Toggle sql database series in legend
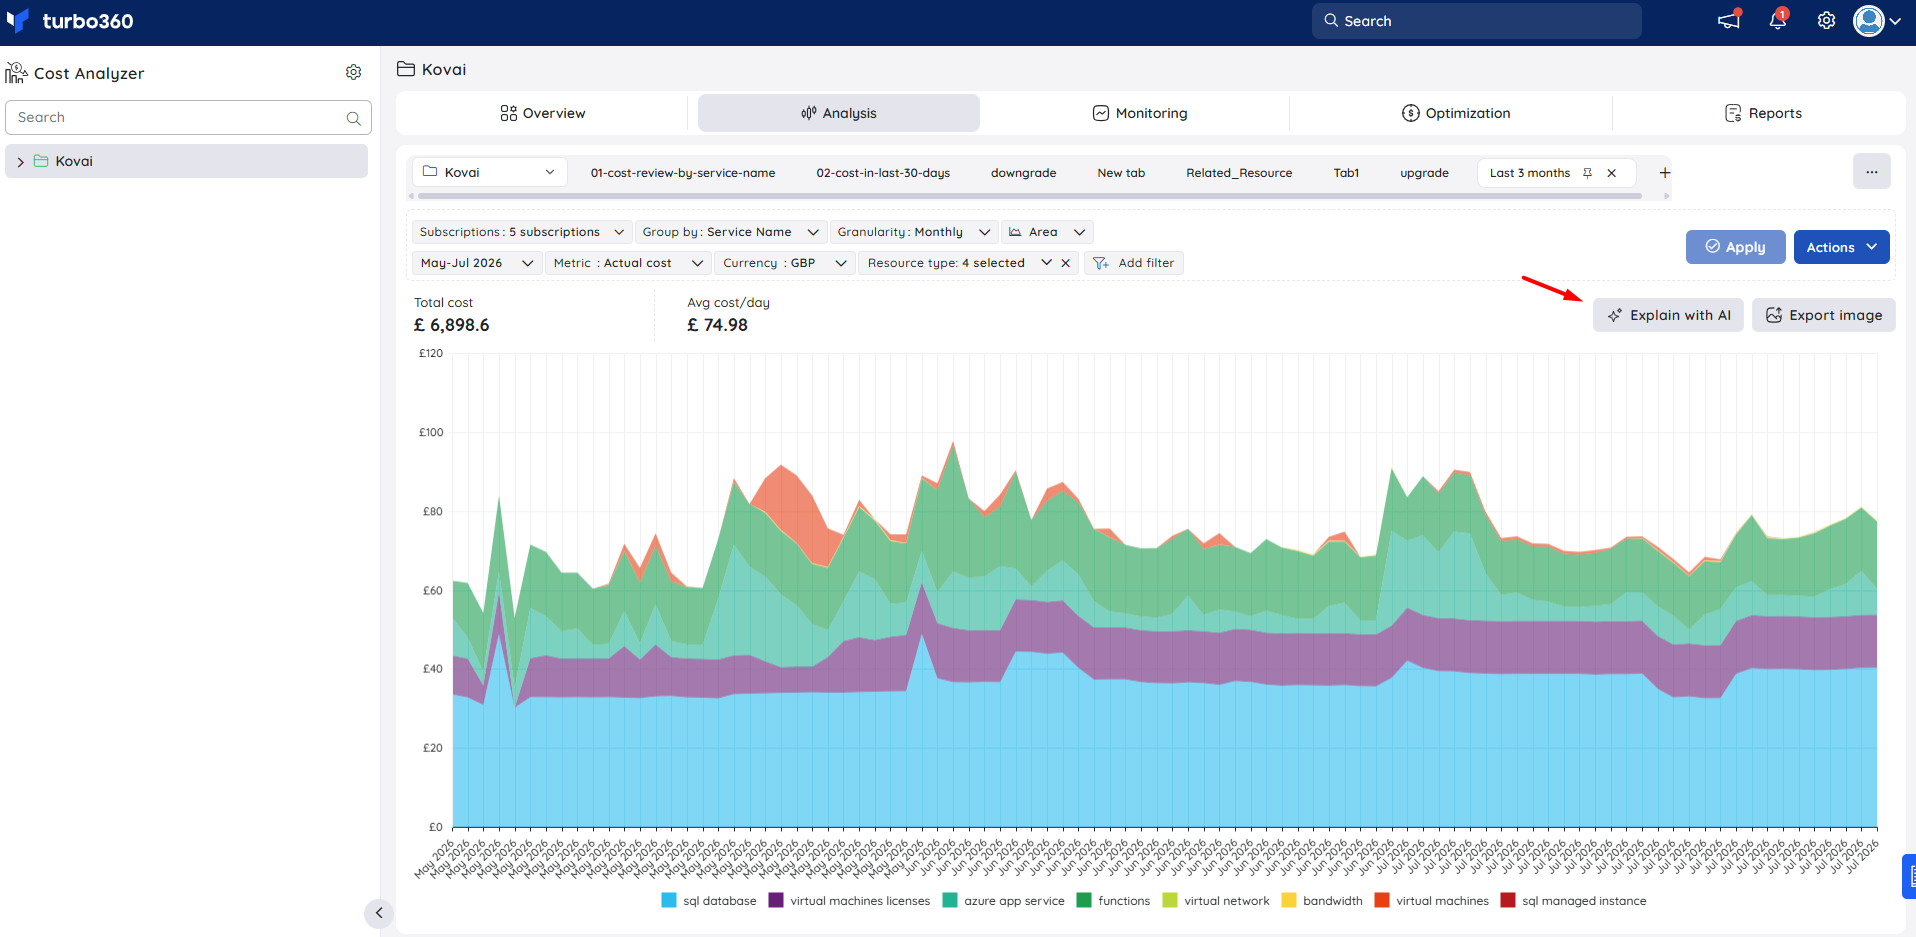This screenshot has width=1916, height=937. click(x=709, y=901)
